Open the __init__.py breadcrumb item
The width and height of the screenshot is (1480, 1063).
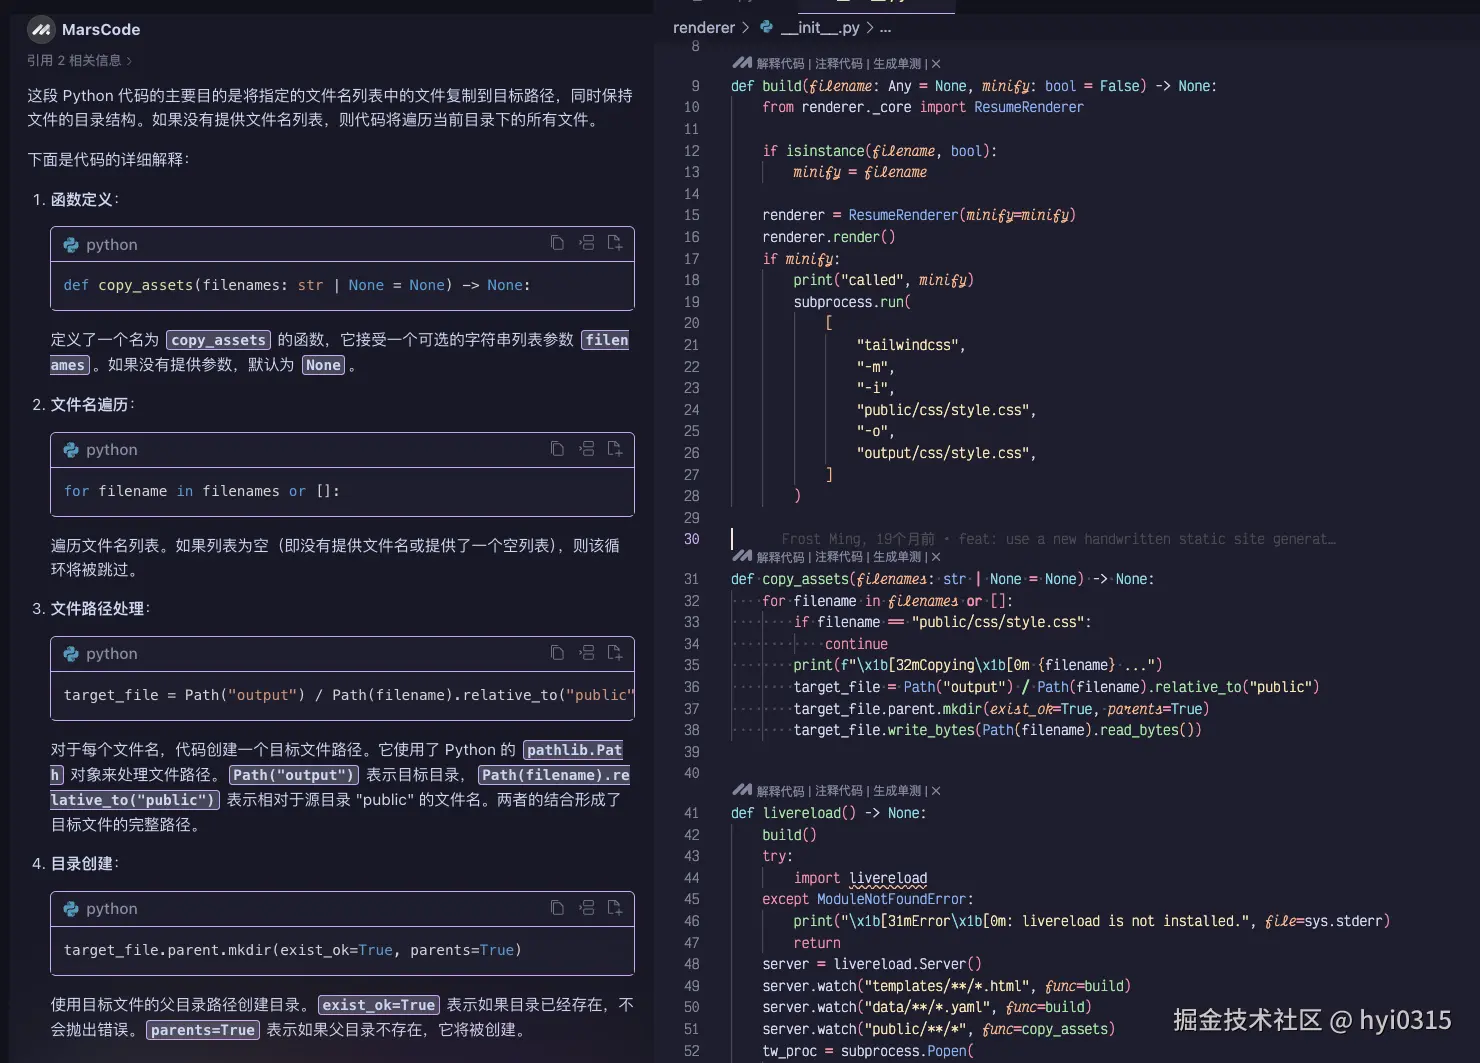[820, 28]
